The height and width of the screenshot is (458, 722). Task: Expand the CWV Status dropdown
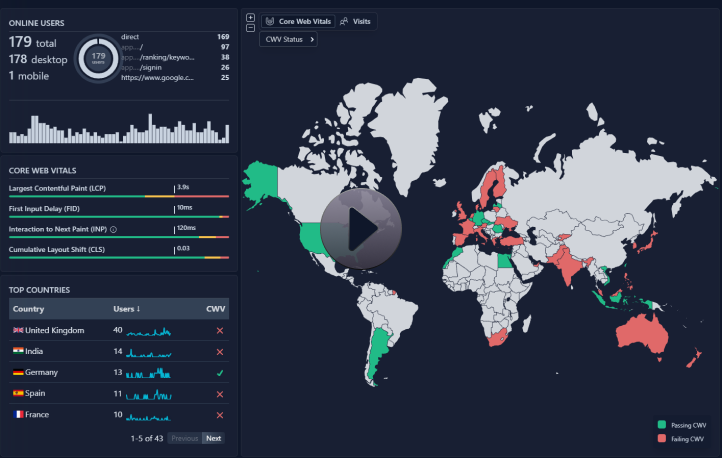click(x=289, y=39)
